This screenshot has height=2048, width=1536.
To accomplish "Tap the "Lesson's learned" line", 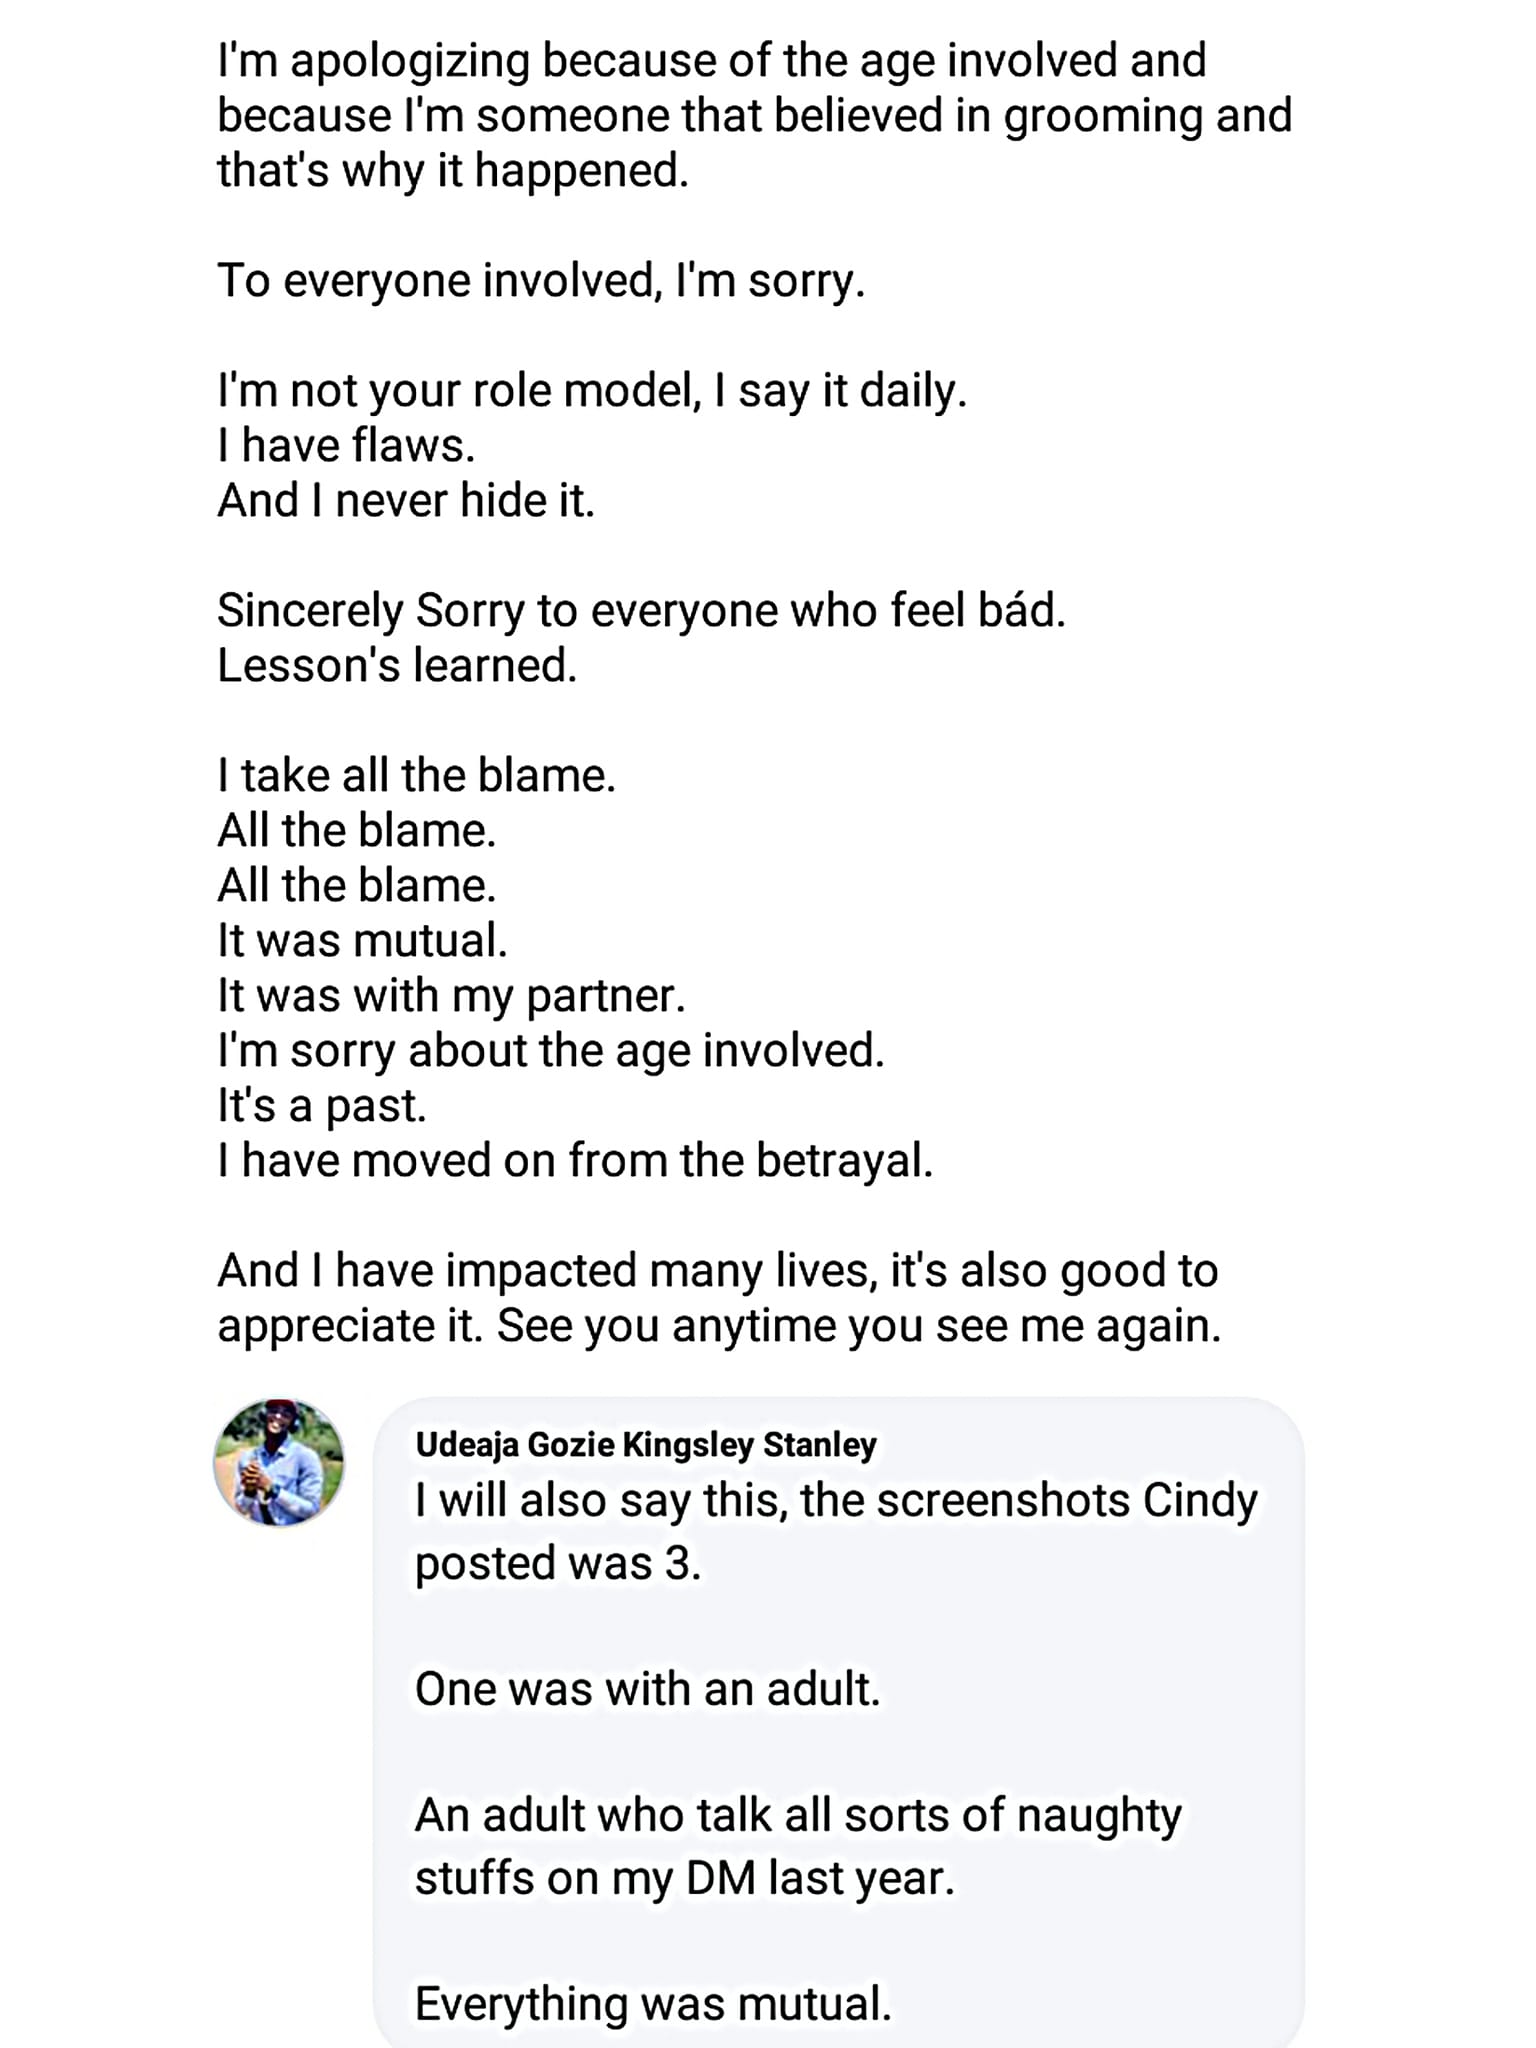I will point(397,666).
